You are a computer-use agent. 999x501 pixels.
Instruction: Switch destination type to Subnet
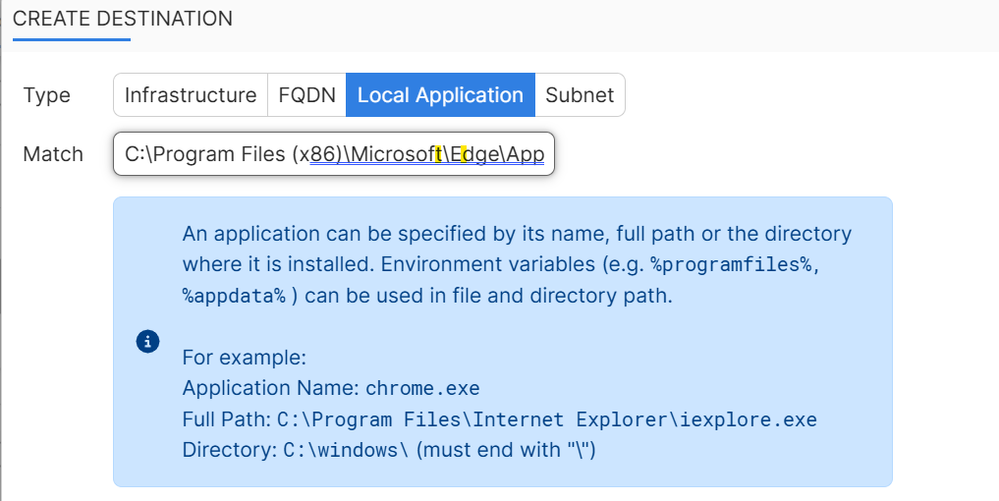click(x=580, y=95)
